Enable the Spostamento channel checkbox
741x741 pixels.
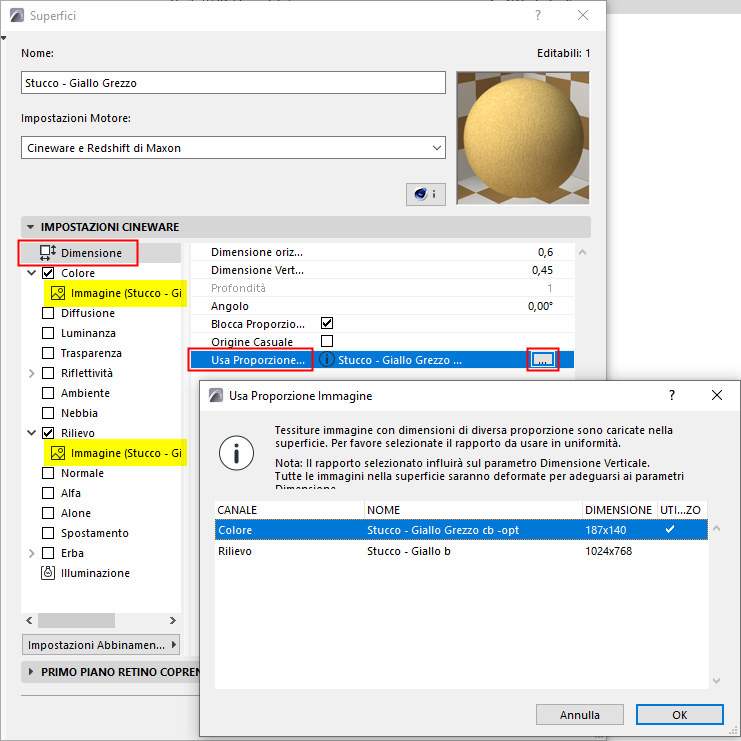pos(48,533)
